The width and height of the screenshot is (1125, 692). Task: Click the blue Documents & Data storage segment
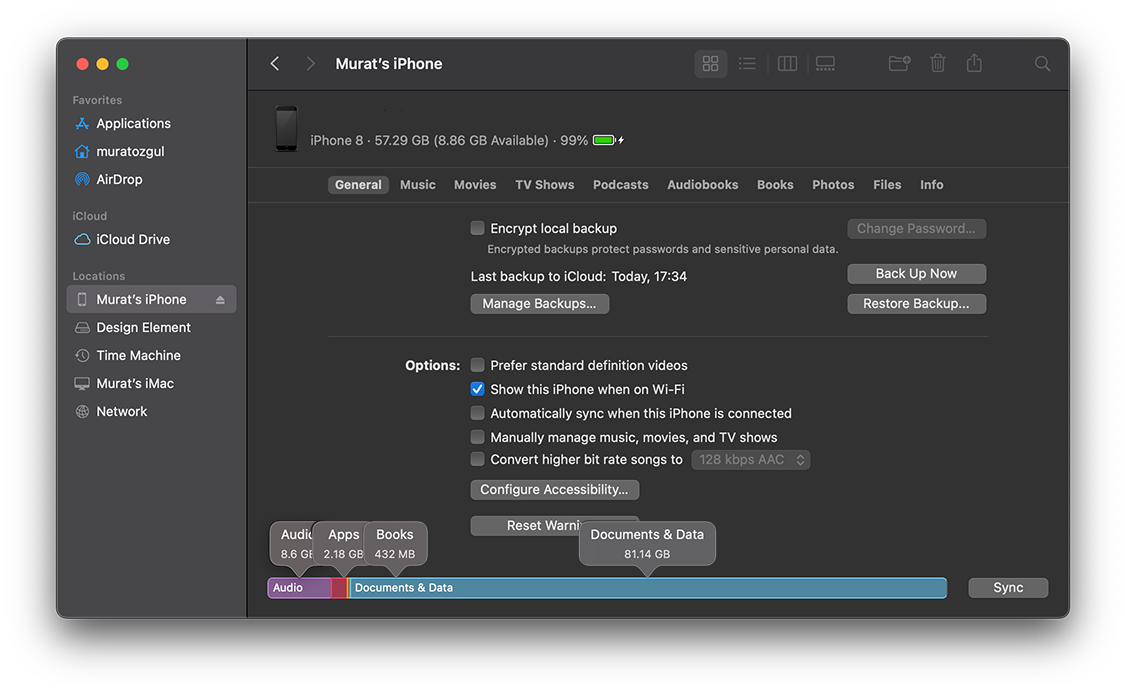[648, 587]
